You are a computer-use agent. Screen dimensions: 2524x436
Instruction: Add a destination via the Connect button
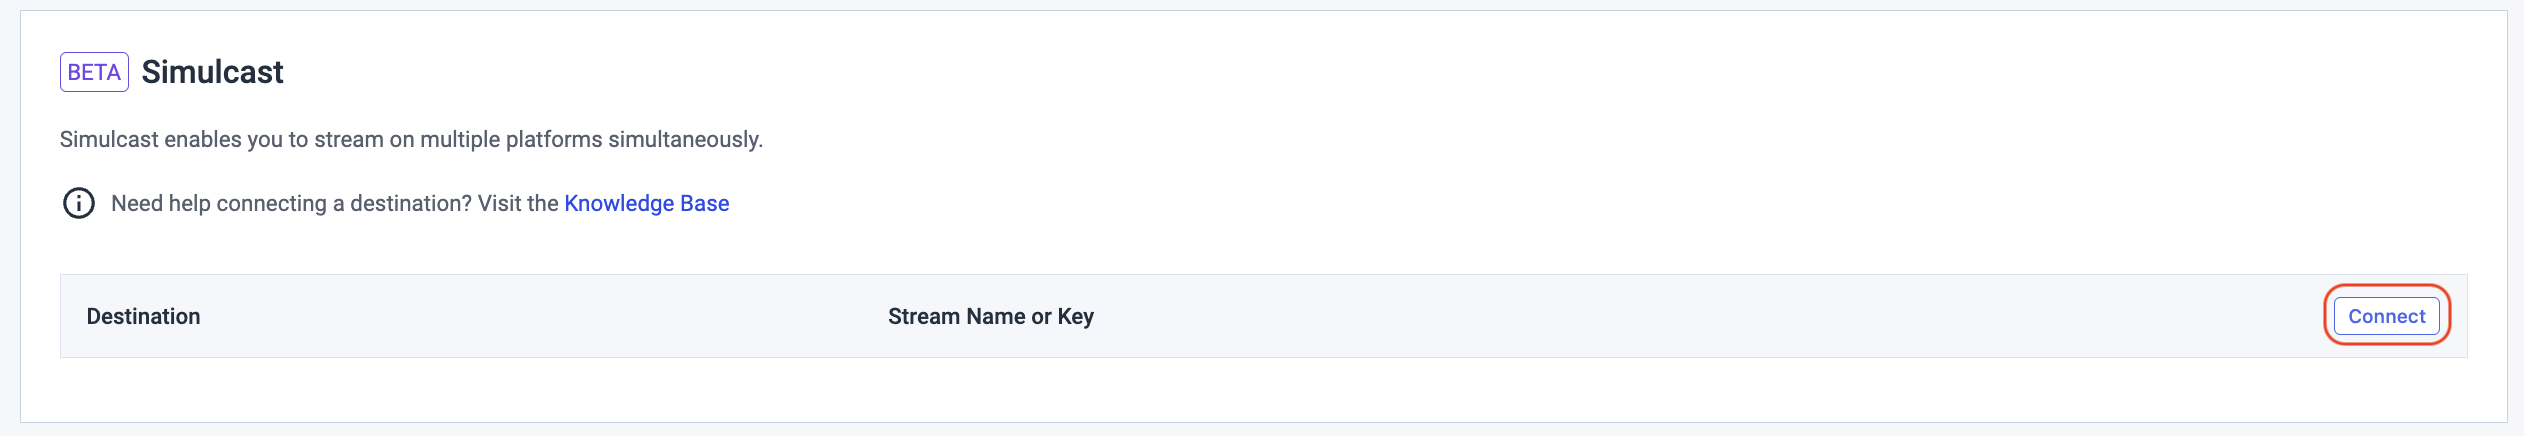coord(2387,316)
